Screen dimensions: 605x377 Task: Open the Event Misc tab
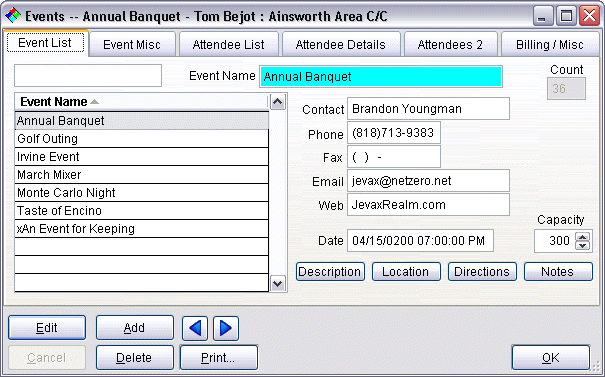(132, 44)
